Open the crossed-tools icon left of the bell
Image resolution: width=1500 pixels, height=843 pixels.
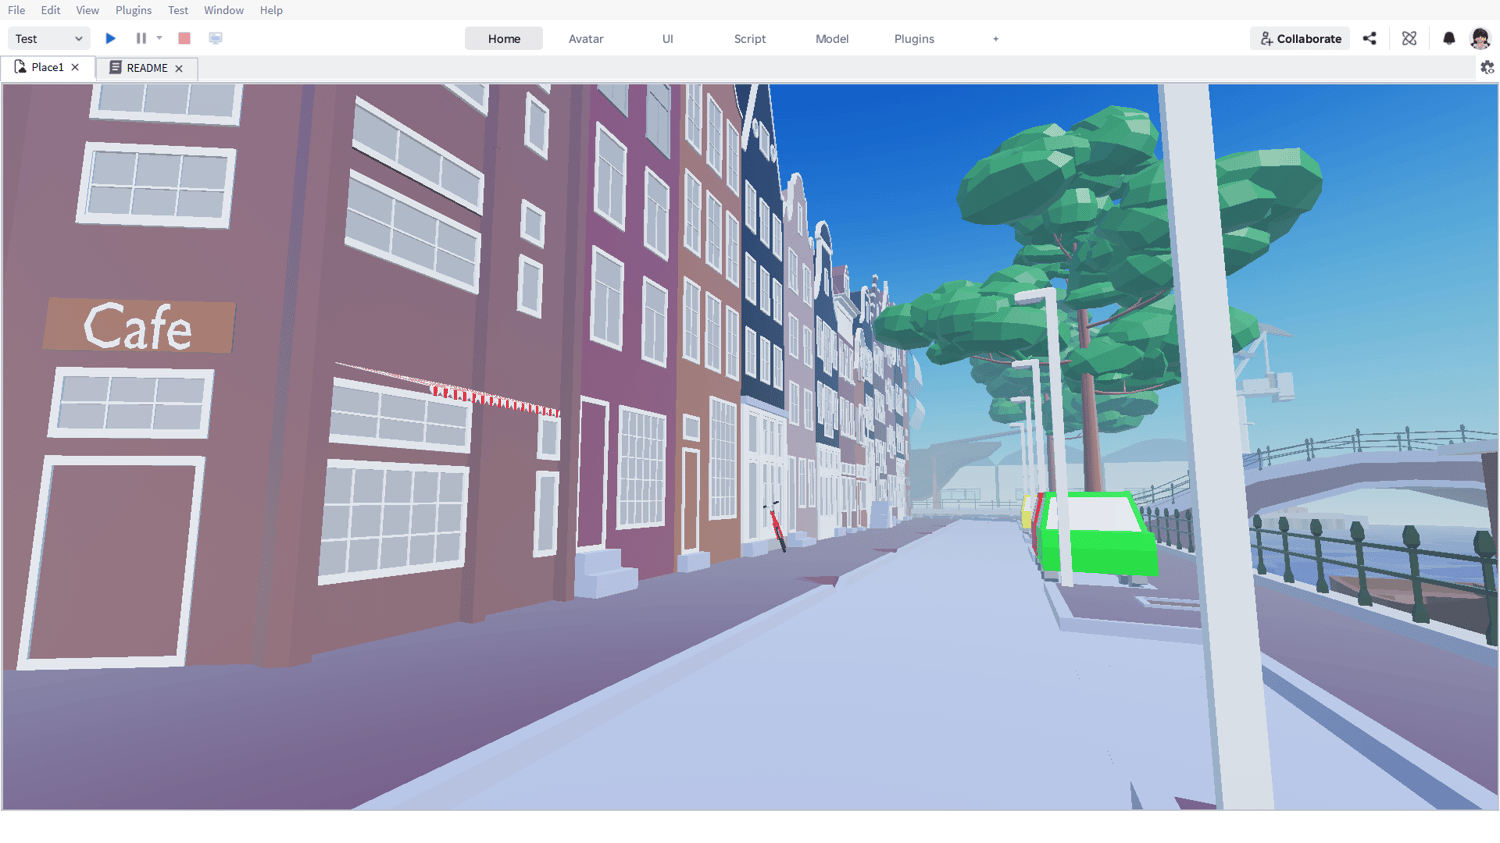coord(1409,38)
